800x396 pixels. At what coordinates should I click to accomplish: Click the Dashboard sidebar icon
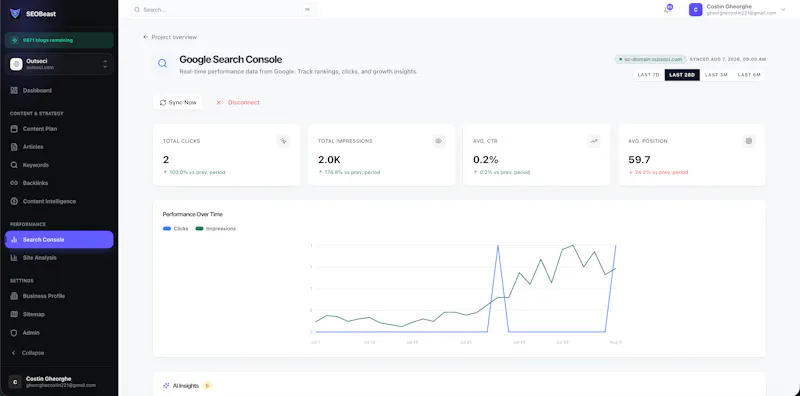click(14, 90)
